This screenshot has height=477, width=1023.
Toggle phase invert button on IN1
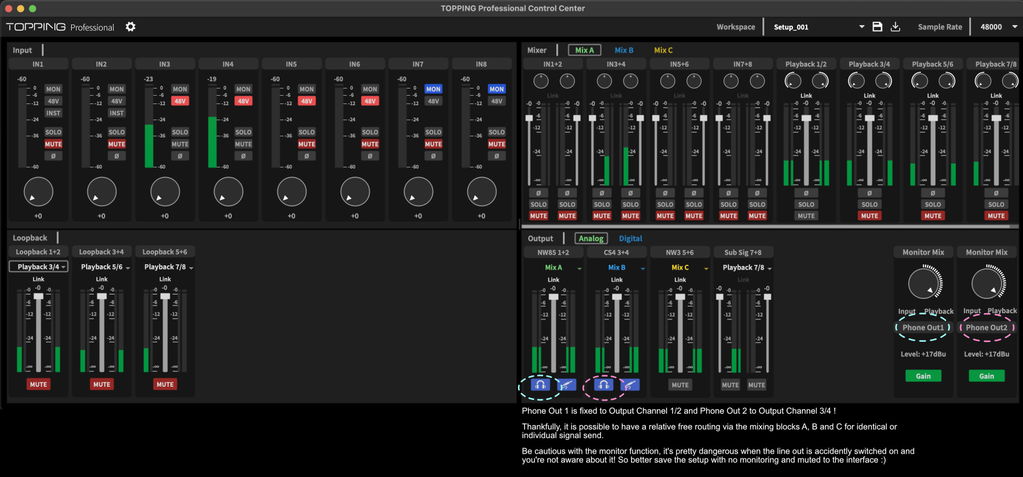pos(53,156)
